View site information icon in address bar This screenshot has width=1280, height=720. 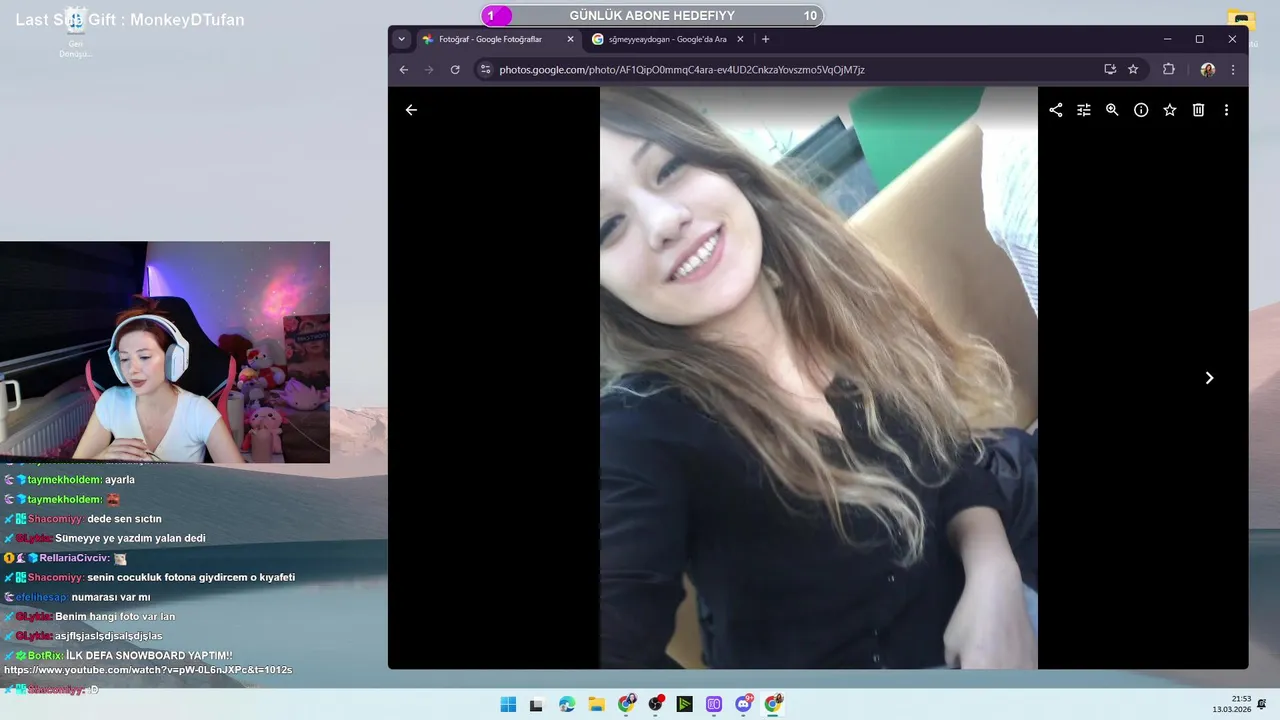click(486, 70)
